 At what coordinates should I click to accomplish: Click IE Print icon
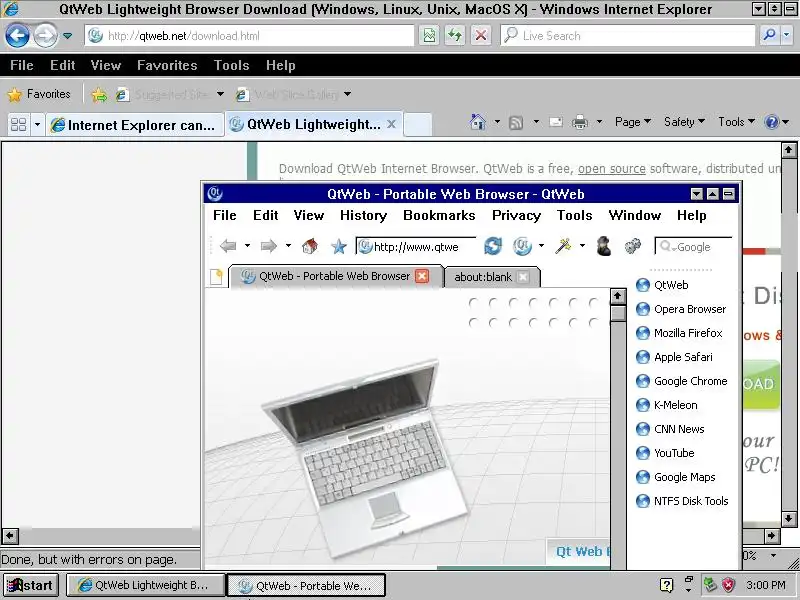[x=580, y=122]
